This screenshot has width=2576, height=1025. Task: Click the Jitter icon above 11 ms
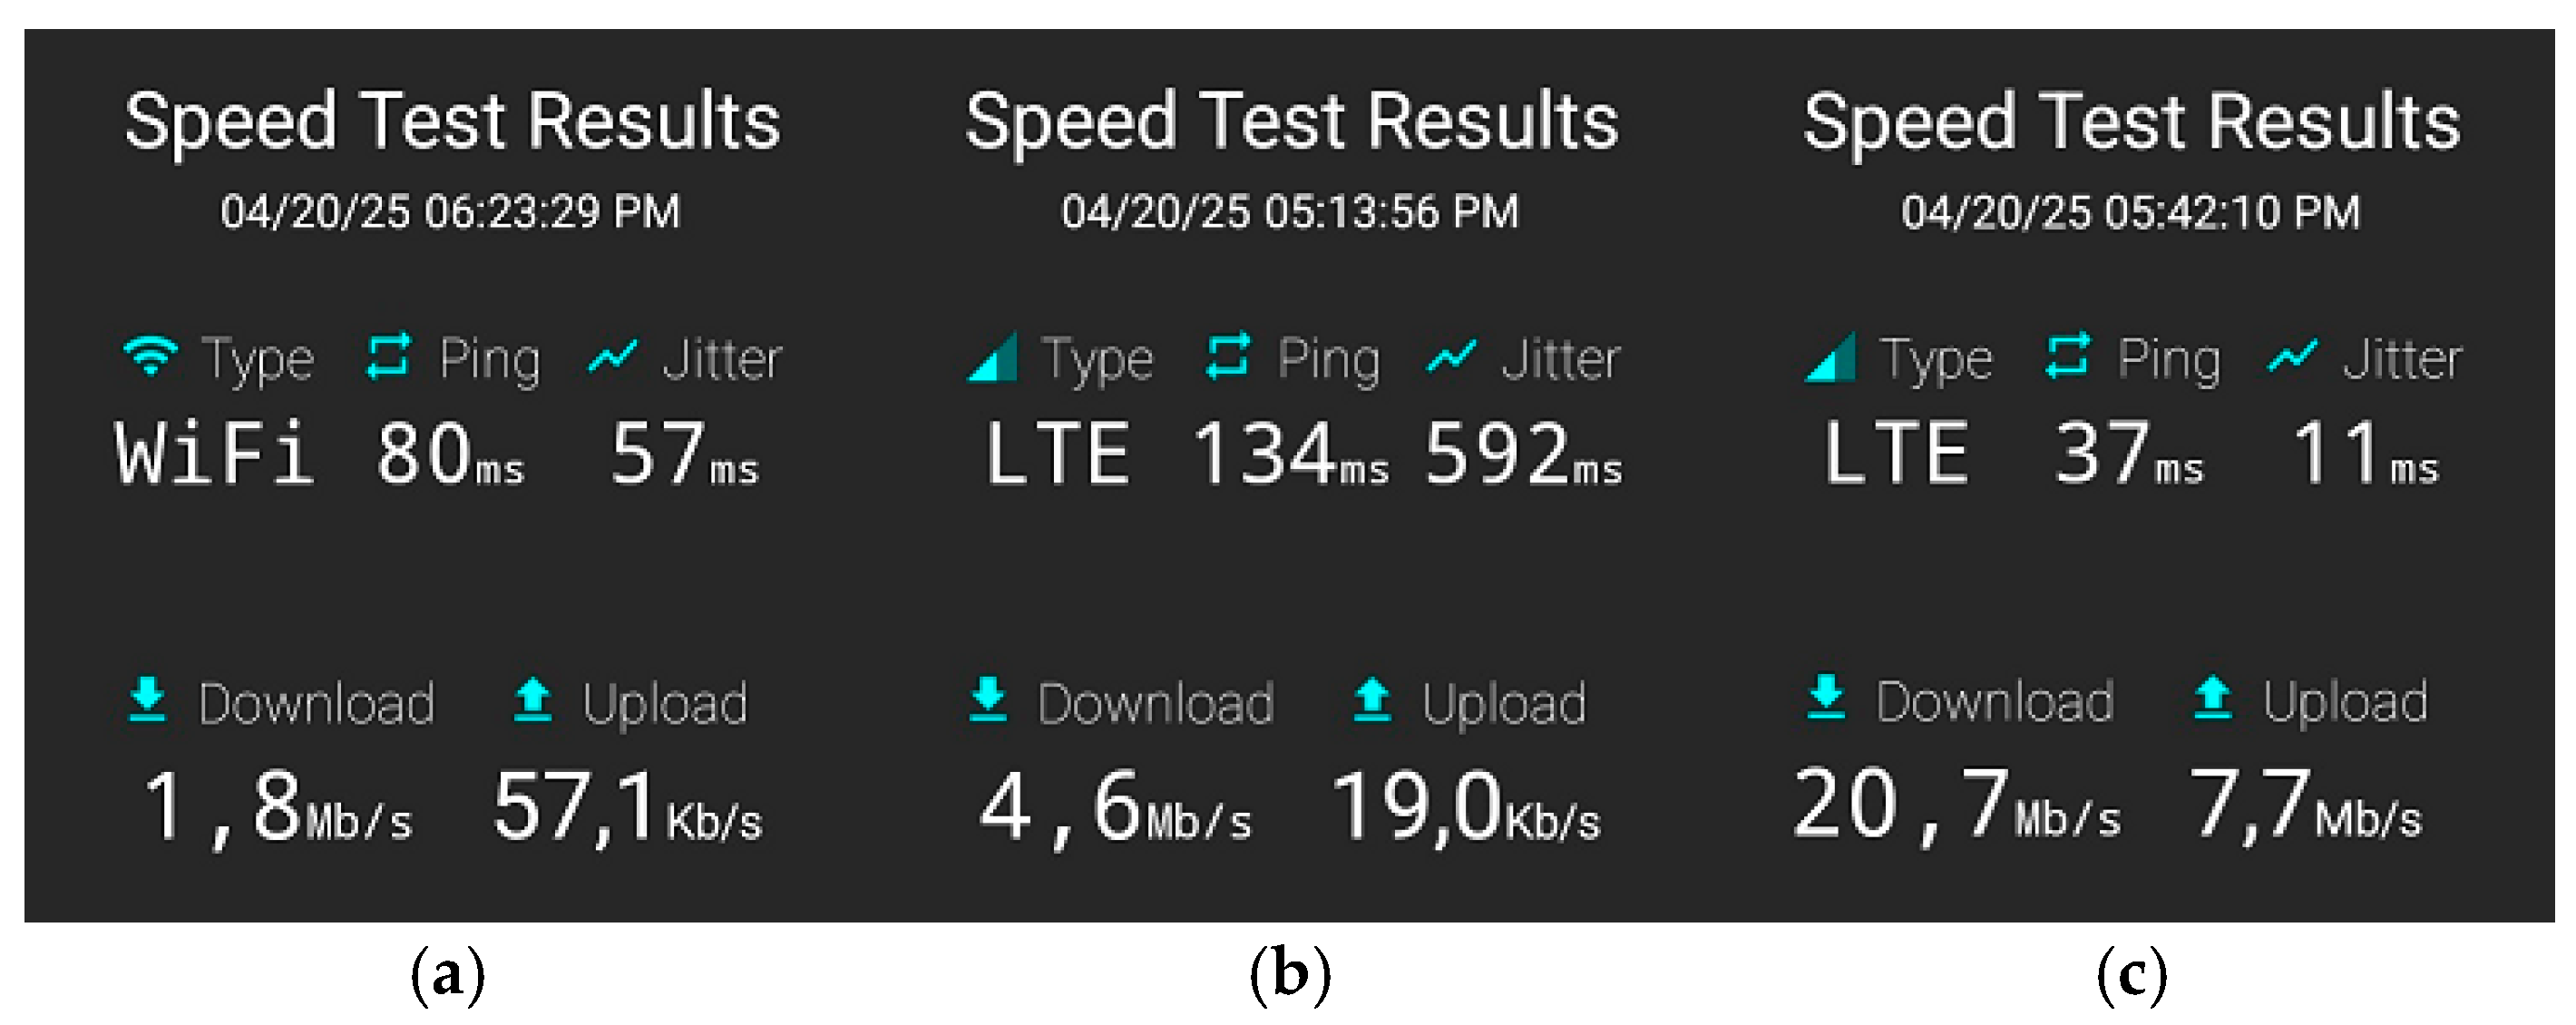pyautogui.click(x=2292, y=356)
